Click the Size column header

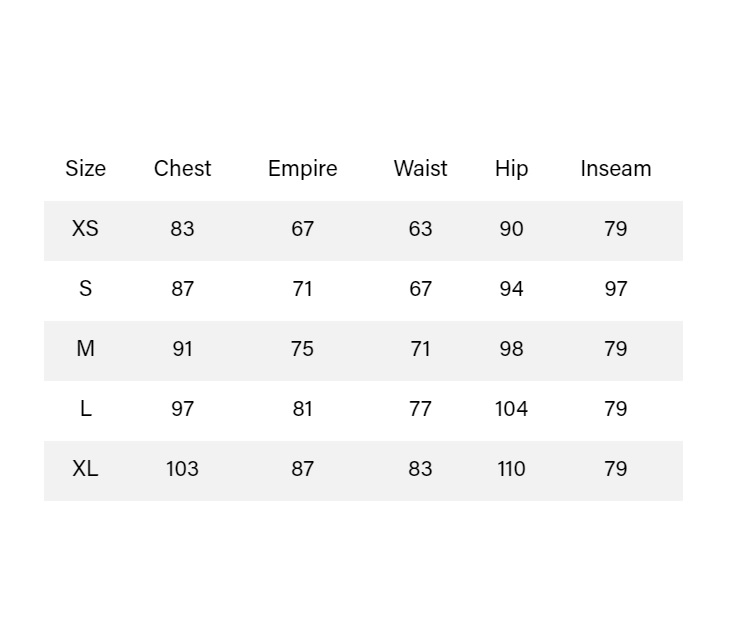85,169
